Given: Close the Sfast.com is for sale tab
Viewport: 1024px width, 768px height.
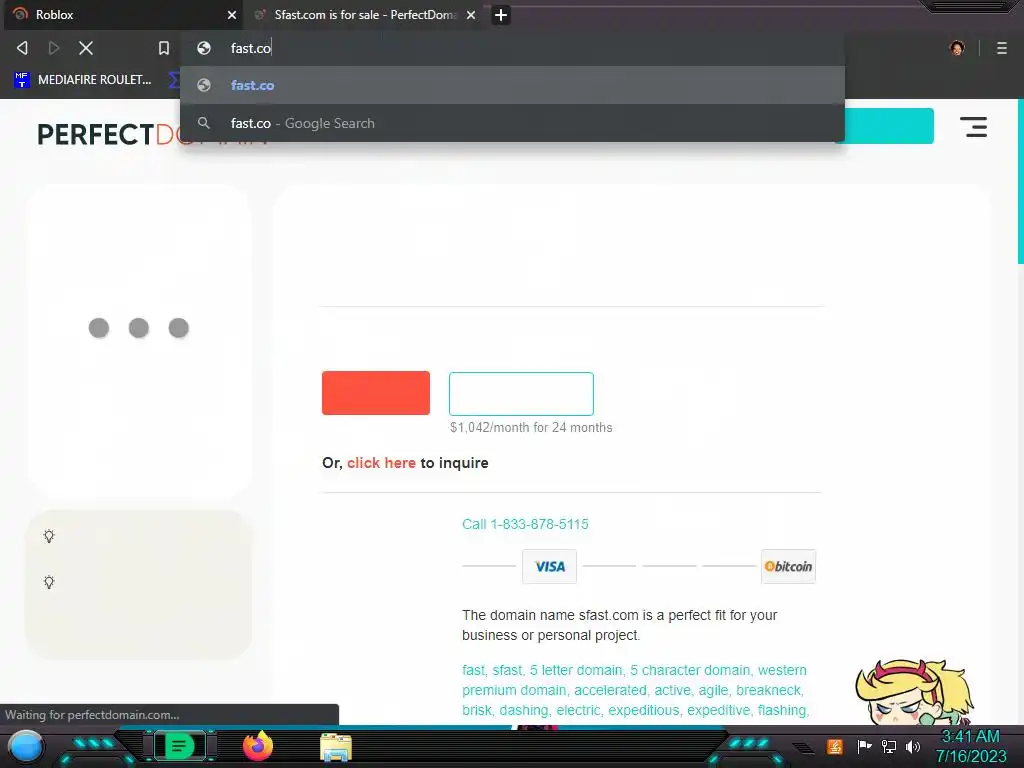Looking at the screenshot, I should 471,14.
